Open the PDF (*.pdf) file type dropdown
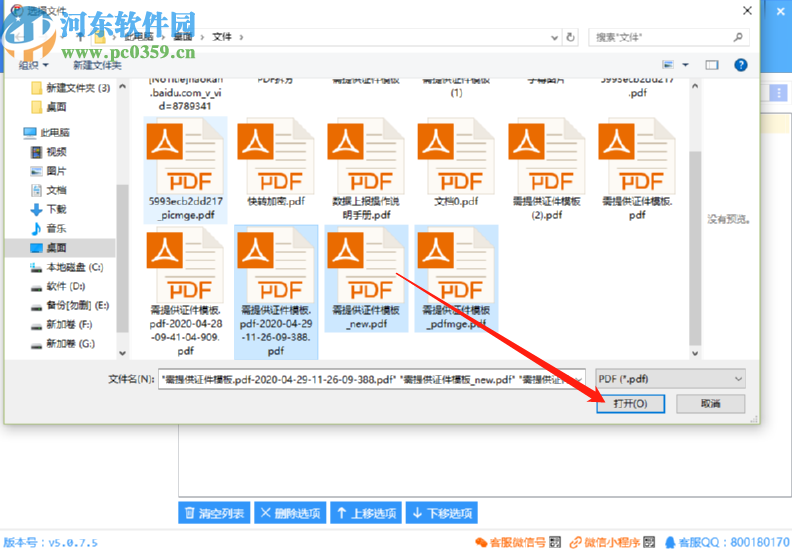This screenshot has width=792, height=554. point(670,379)
